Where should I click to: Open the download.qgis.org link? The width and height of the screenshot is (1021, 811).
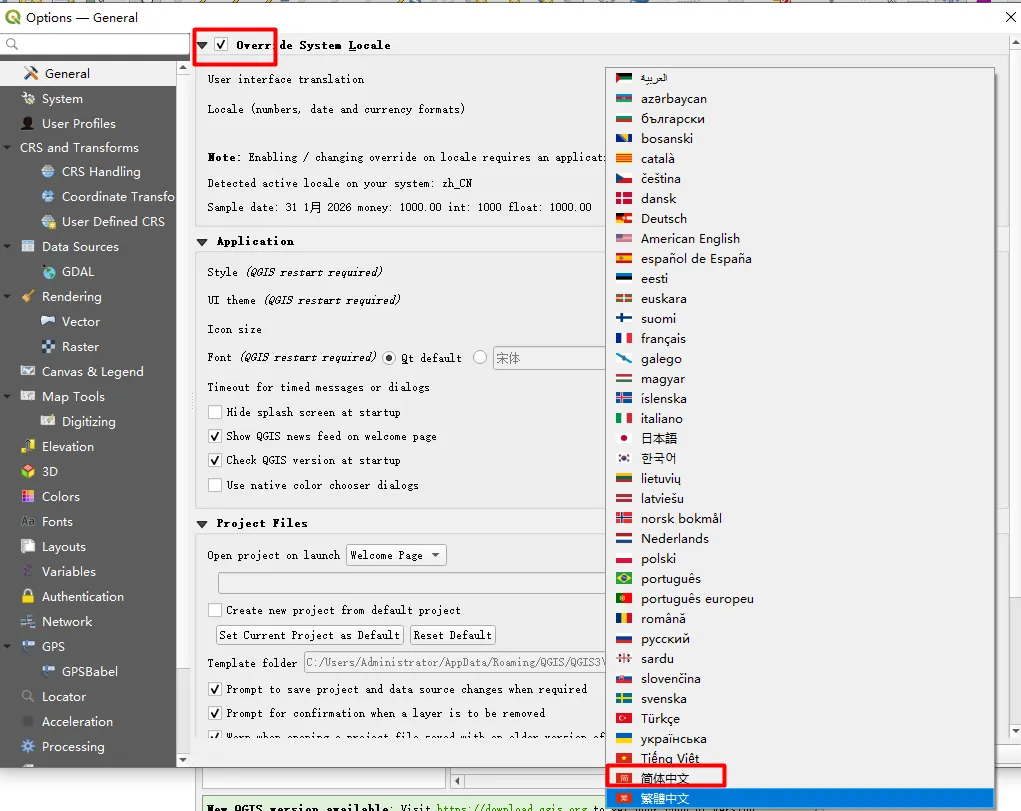pyautogui.click(x=512, y=807)
